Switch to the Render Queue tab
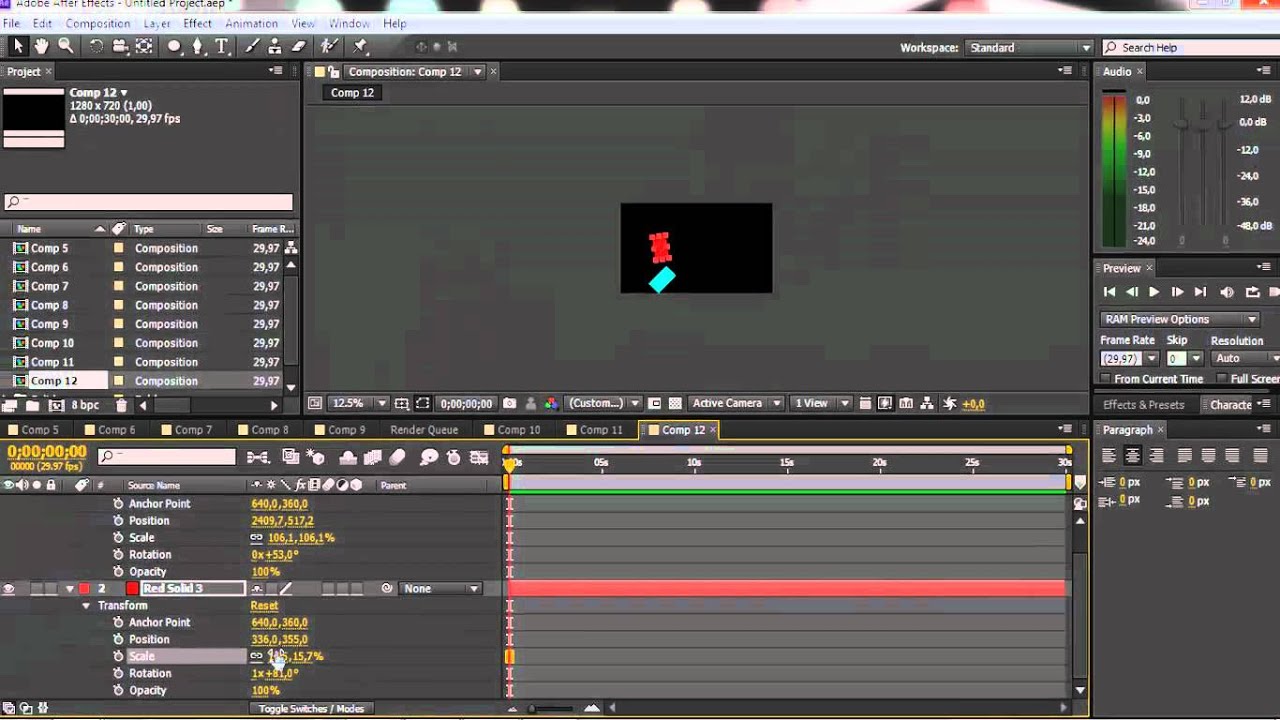Screen dimensions: 1280x720 tap(424, 430)
